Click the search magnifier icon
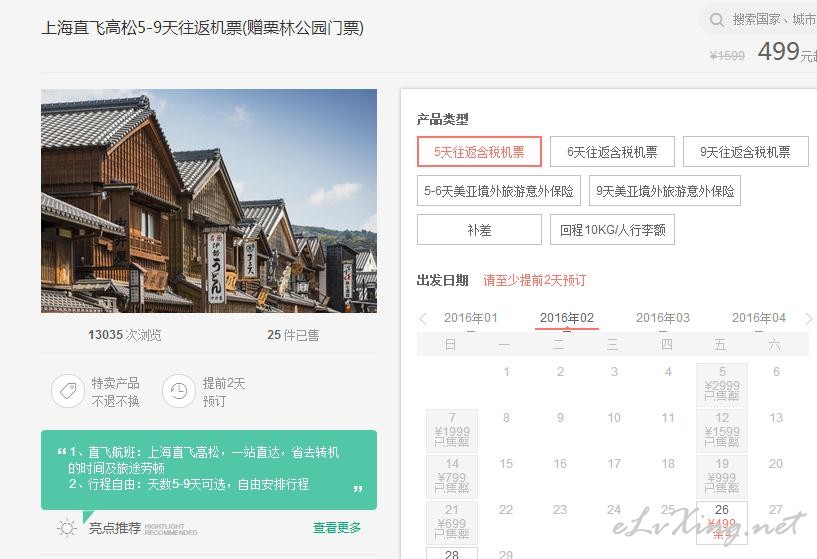Screen dimensions: 817x559 pos(717,20)
